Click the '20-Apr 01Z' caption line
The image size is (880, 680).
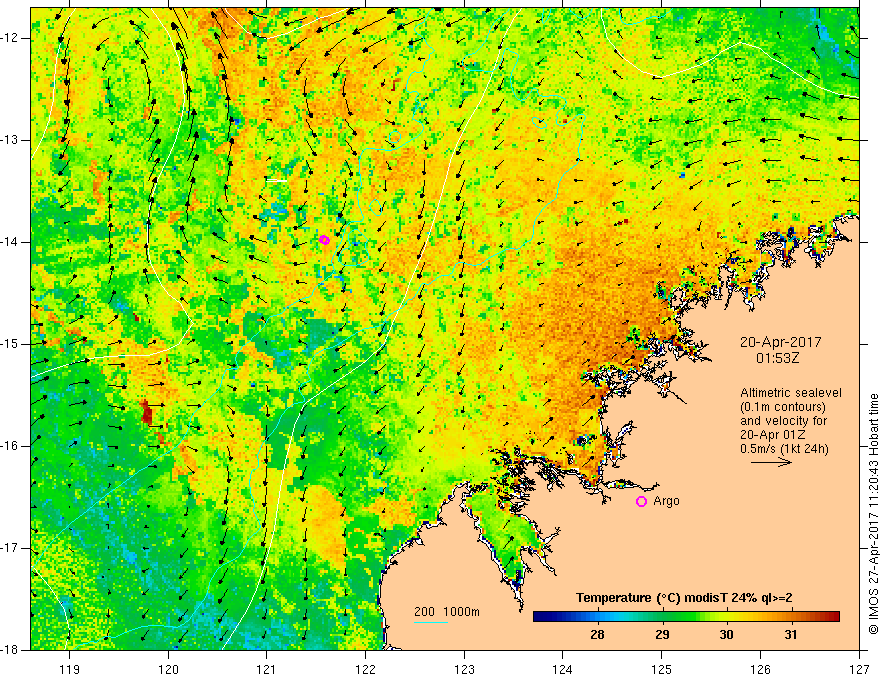click(x=772, y=435)
